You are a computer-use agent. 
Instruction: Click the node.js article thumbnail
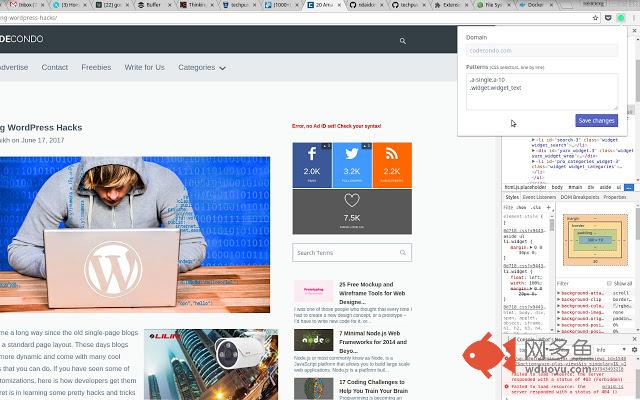point(313,340)
